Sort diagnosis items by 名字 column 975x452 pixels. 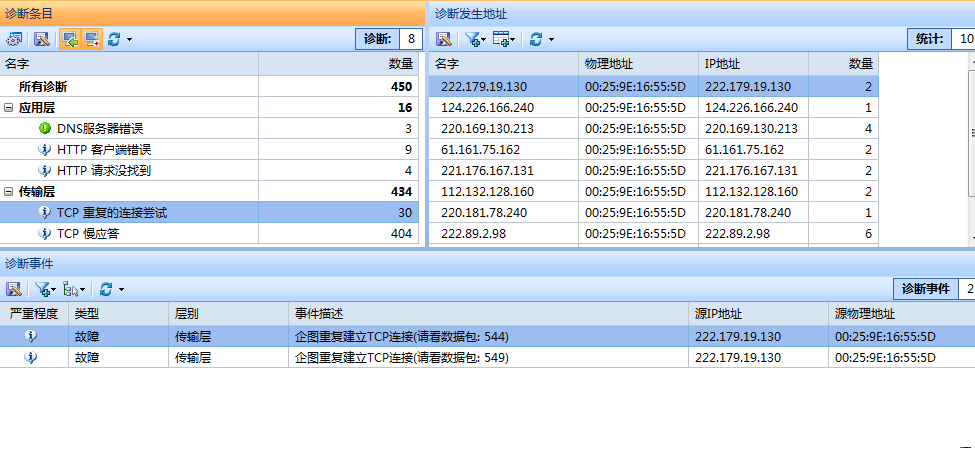(x=129, y=63)
